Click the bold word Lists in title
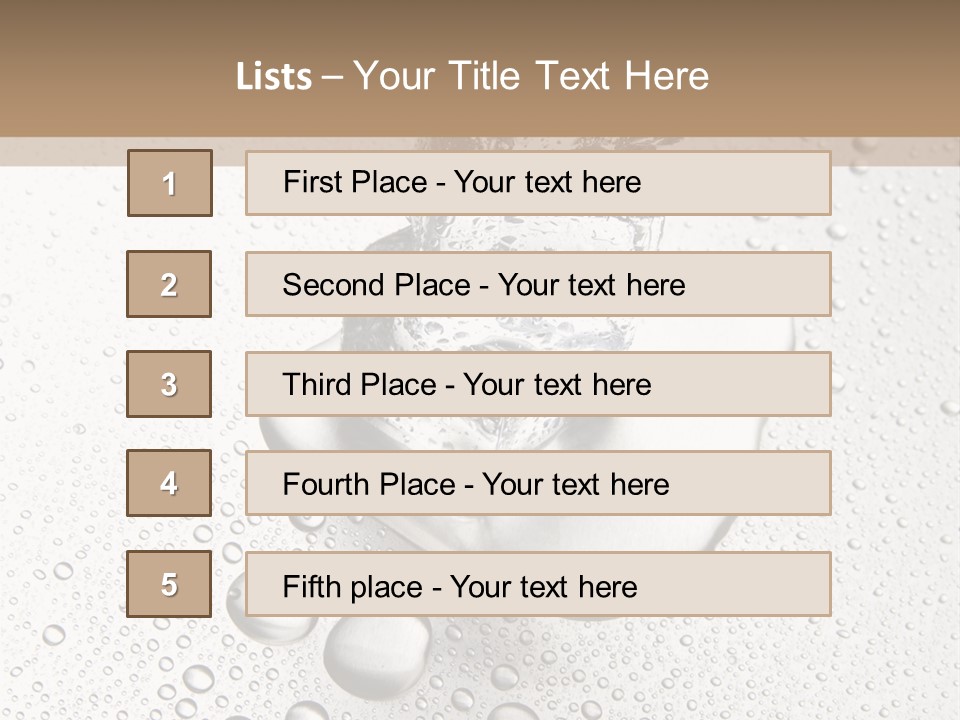 coord(274,77)
